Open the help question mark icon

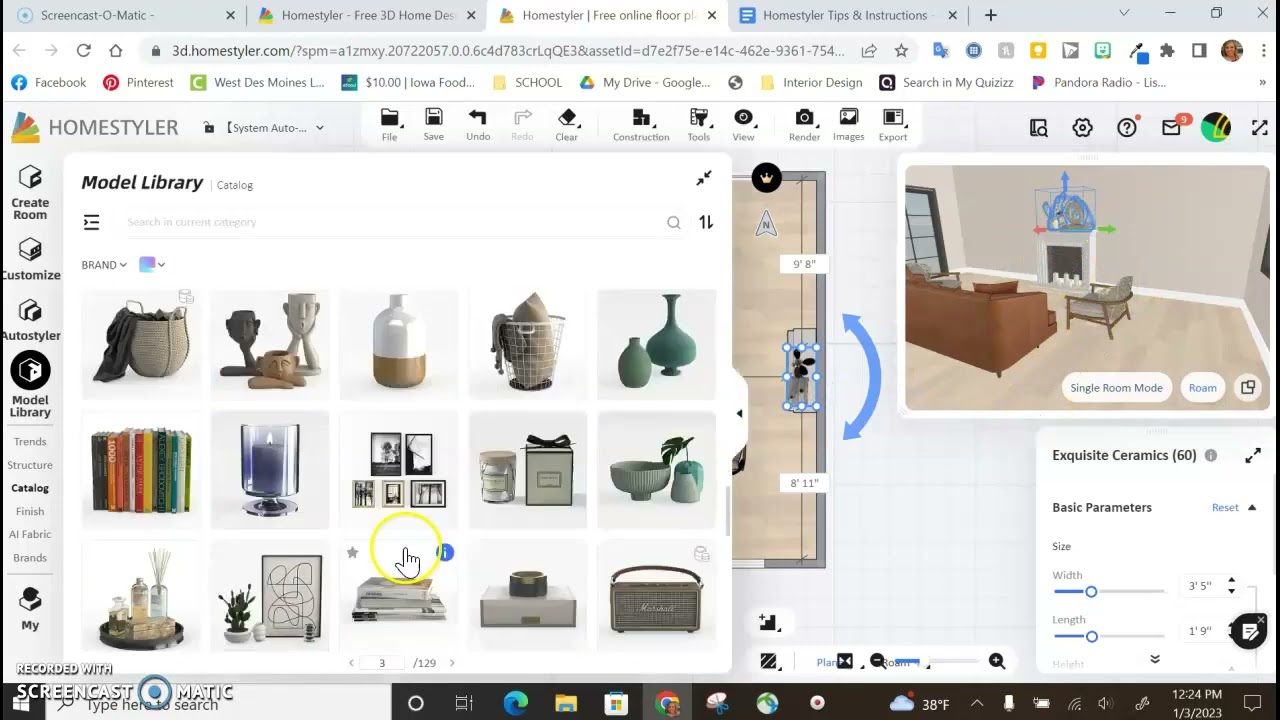coord(1127,128)
